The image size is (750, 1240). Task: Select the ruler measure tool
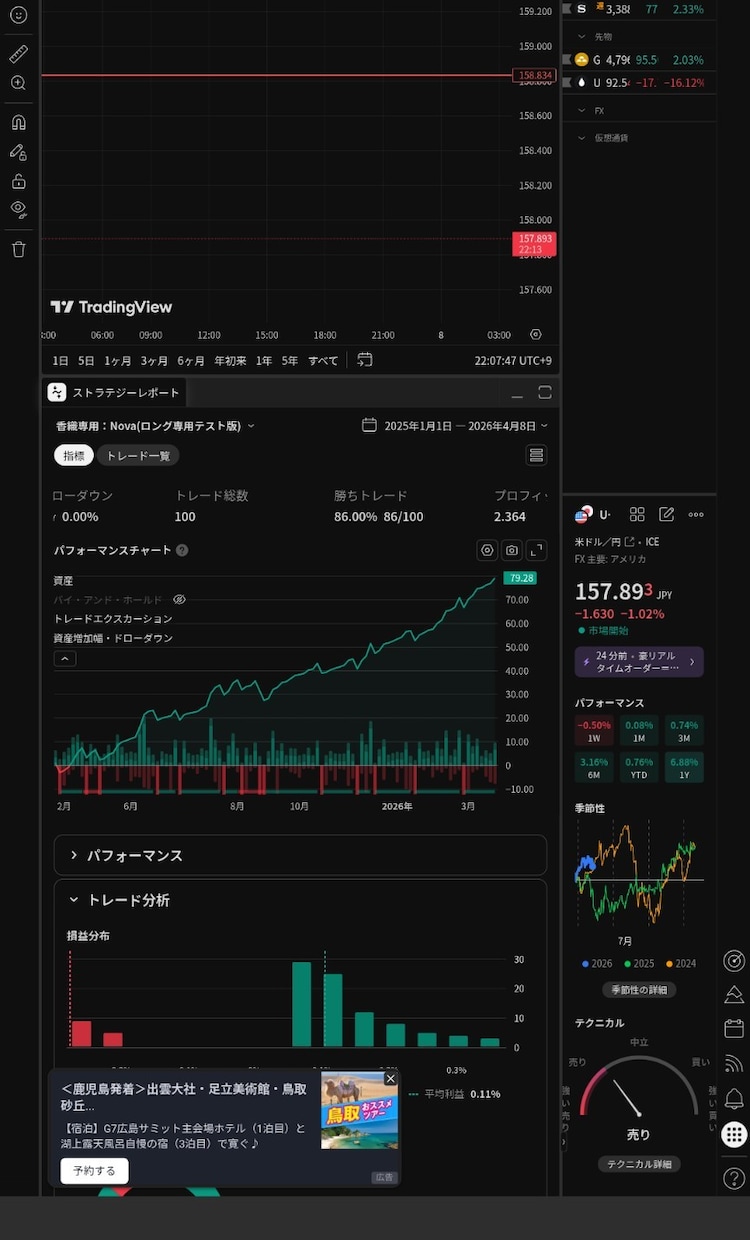tap(18, 54)
